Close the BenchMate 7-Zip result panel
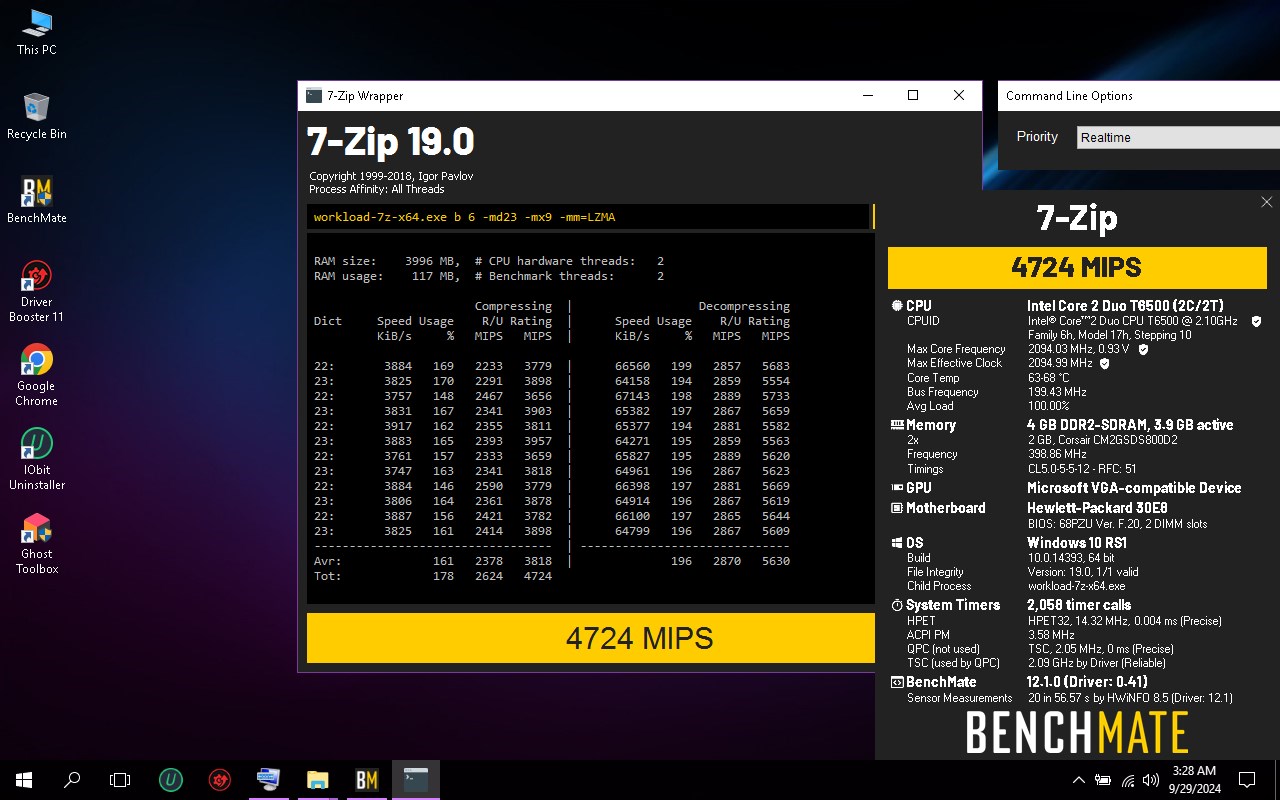This screenshot has height=800, width=1280. tap(1267, 202)
